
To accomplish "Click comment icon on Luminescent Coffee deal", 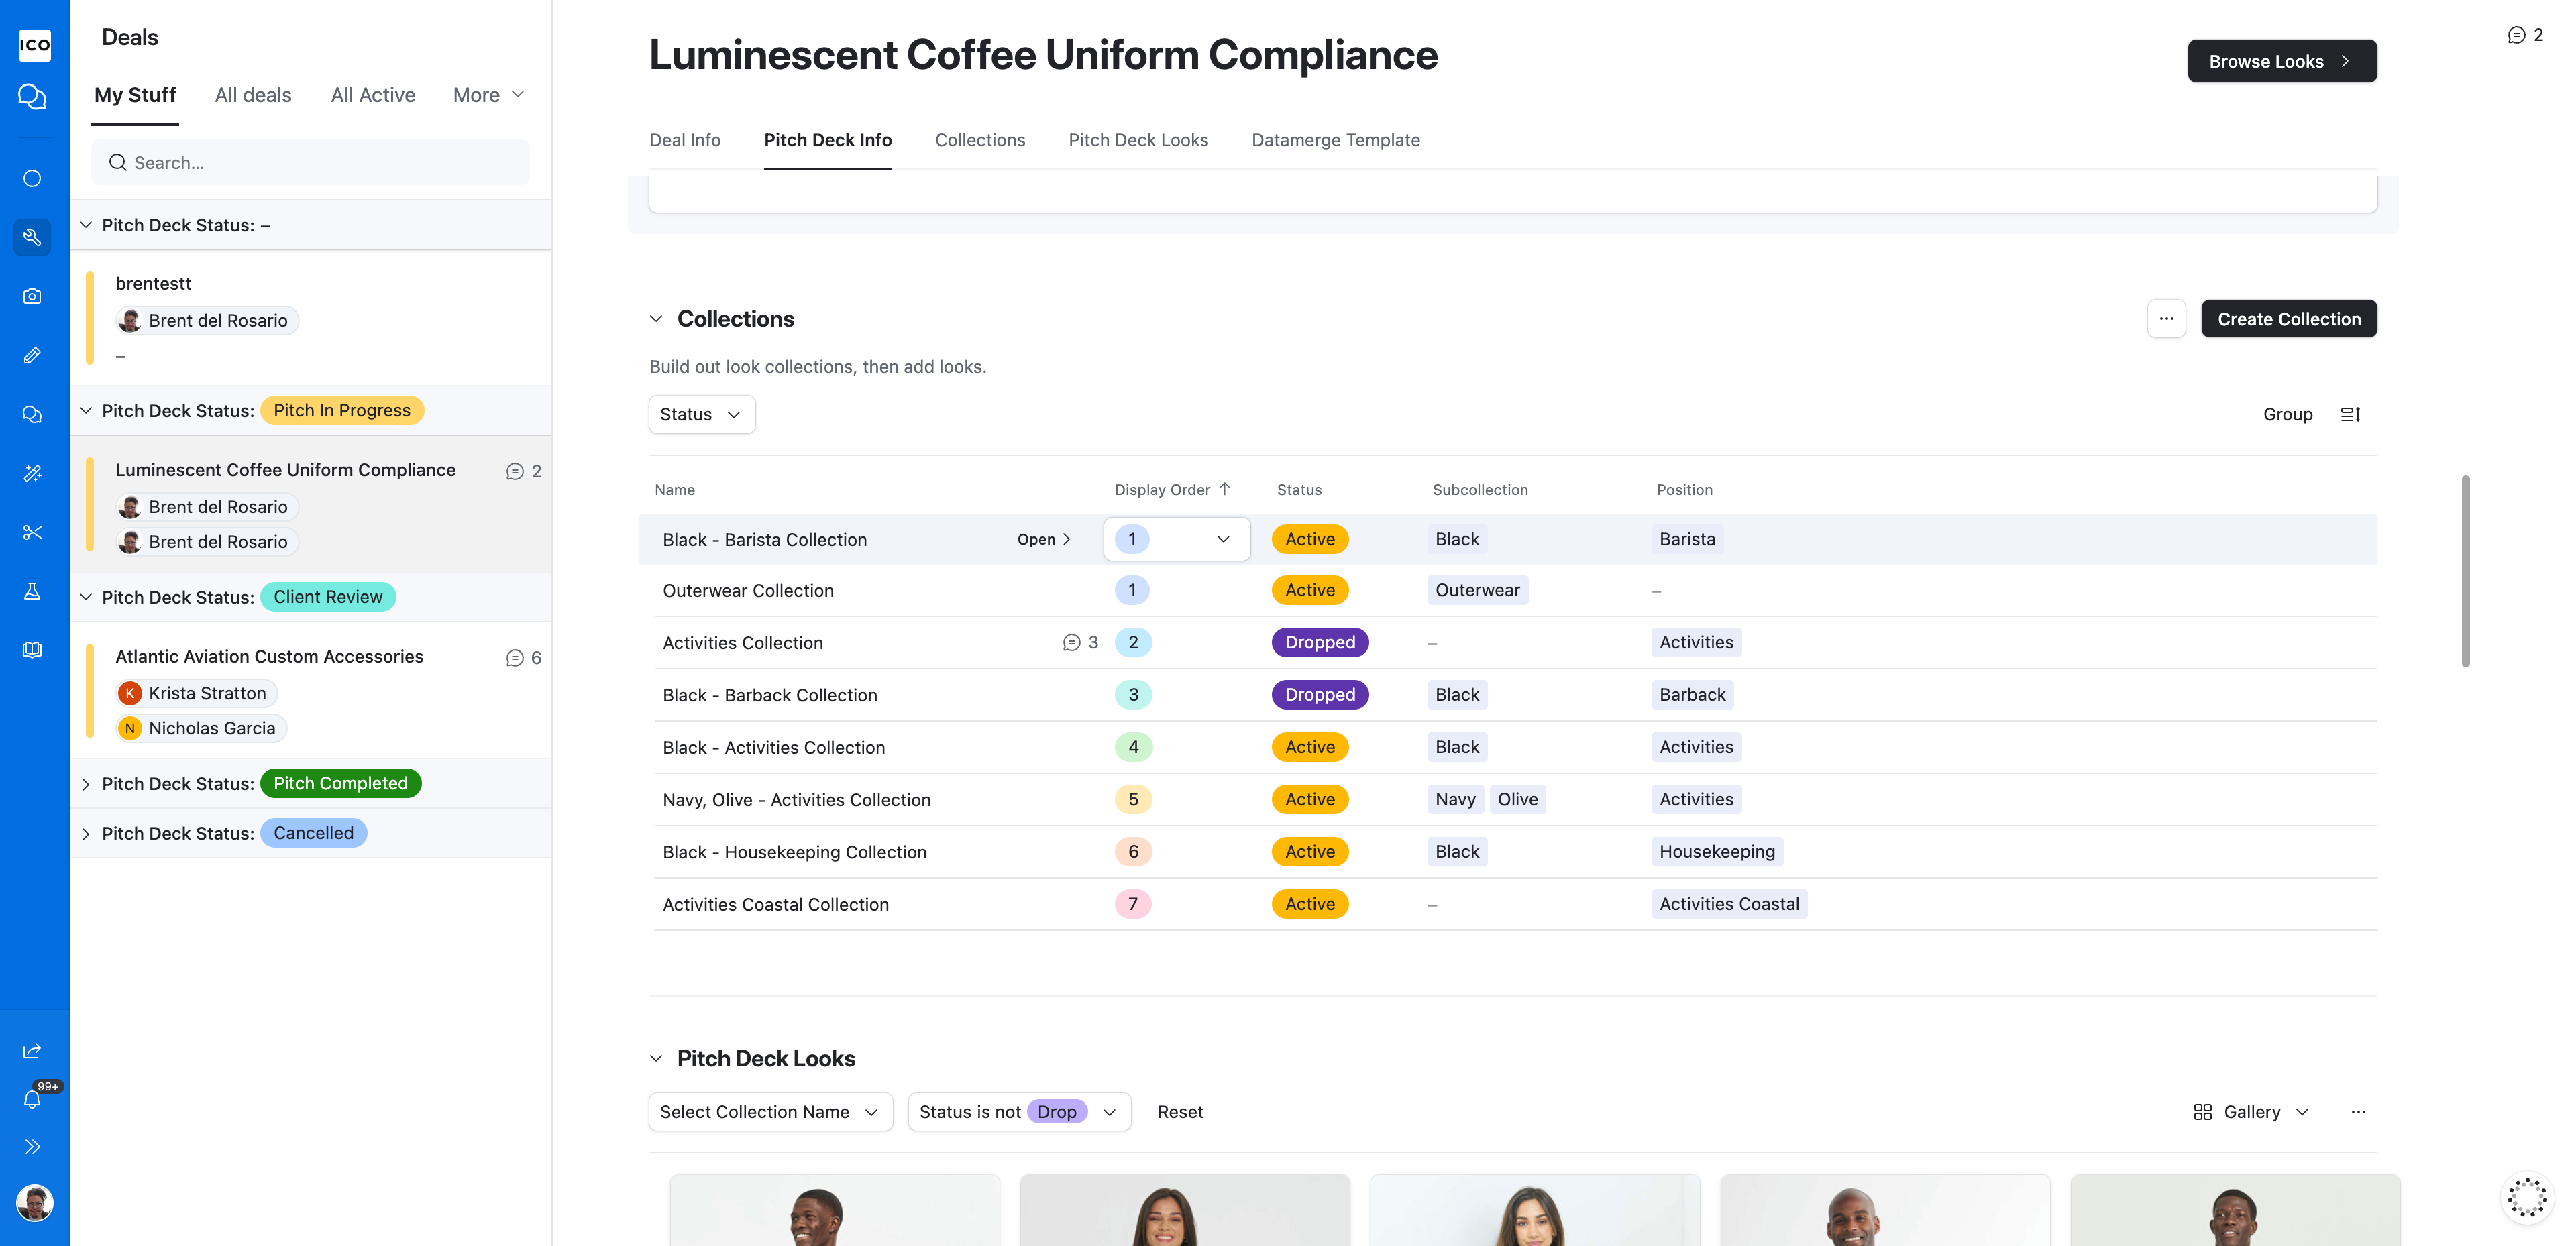I will (x=514, y=471).
